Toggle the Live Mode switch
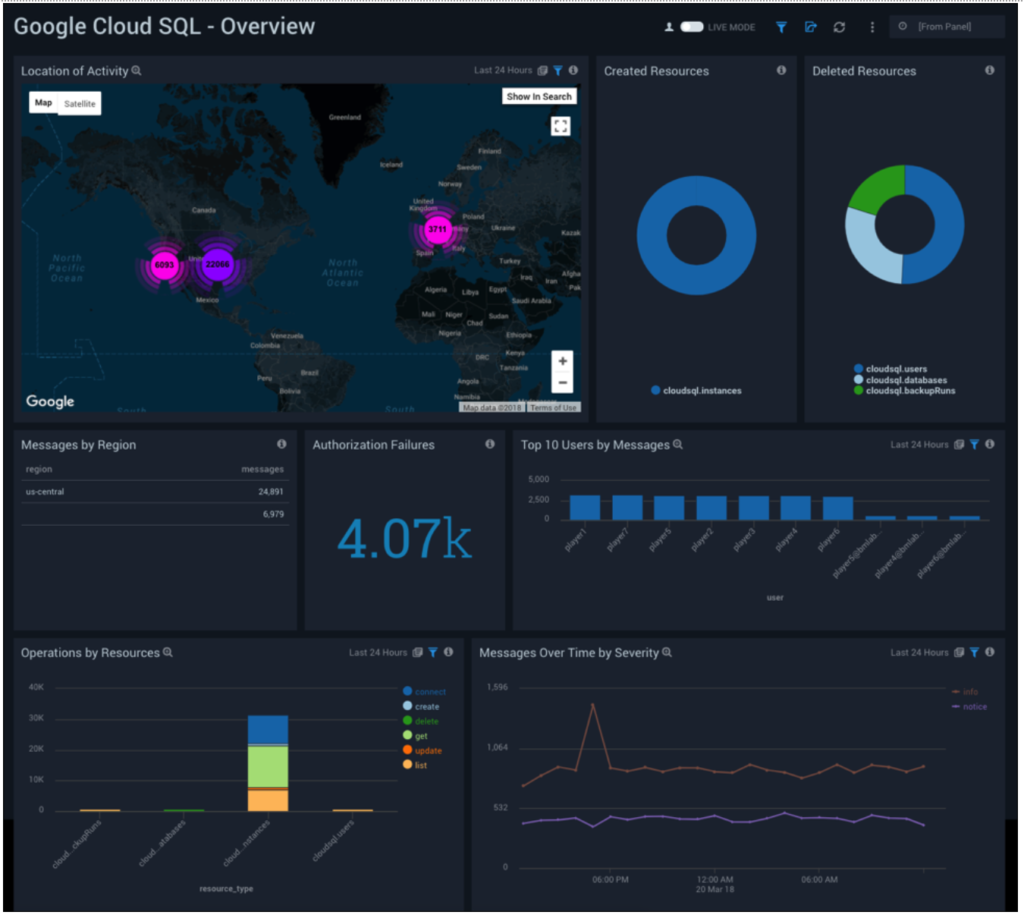 click(x=692, y=27)
